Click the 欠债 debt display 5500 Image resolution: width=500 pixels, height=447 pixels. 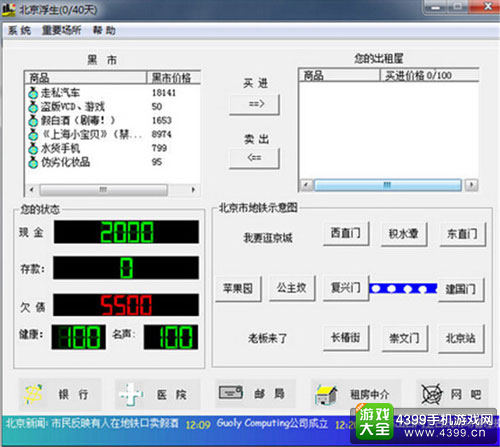(126, 305)
